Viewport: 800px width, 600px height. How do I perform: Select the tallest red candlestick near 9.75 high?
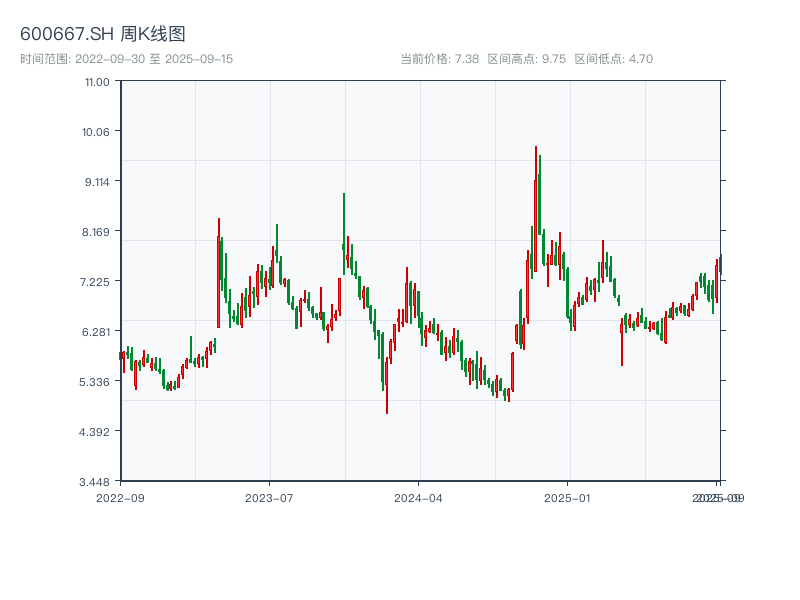[x=536, y=210]
